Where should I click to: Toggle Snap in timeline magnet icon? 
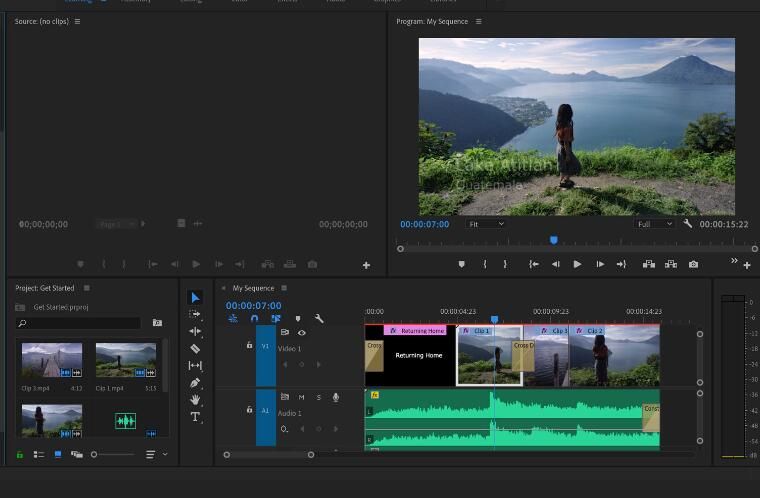coord(254,319)
